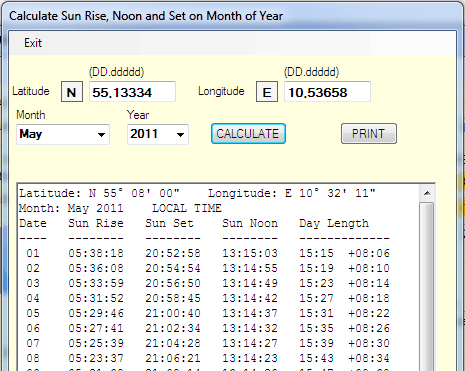The width and height of the screenshot is (465, 371).
Task: Select day length 15:15 for date 01
Action: pos(316,253)
